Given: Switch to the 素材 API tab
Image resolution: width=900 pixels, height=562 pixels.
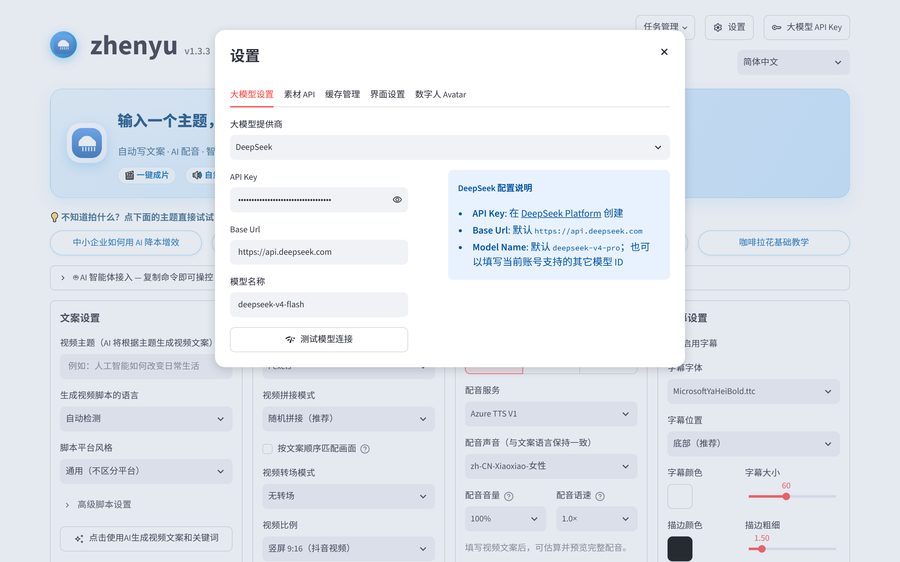Looking at the screenshot, I should pyautogui.click(x=299, y=94).
